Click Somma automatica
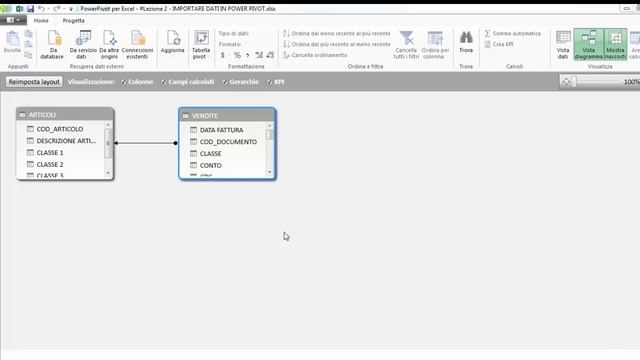The width and height of the screenshot is (640, 360). click(x=513, y=33)
